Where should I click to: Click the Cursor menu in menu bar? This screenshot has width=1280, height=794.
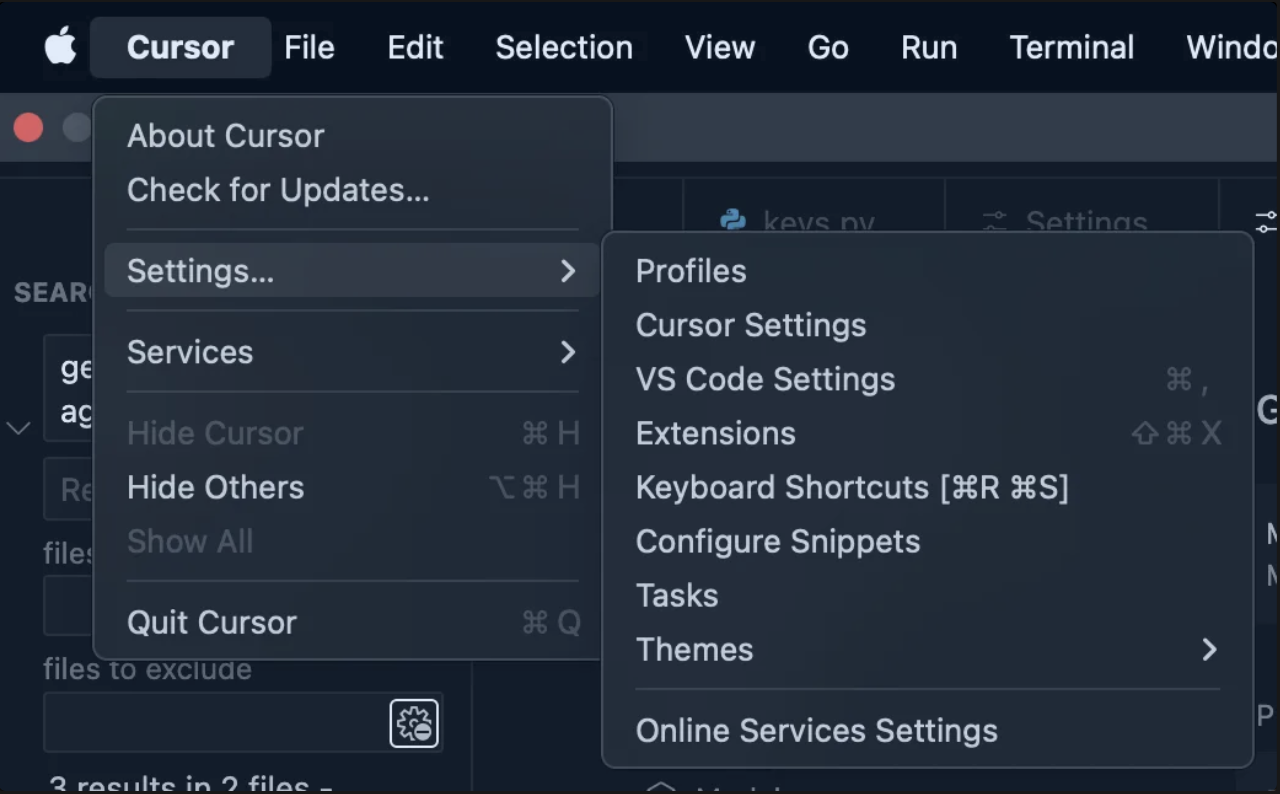(181, 47)
